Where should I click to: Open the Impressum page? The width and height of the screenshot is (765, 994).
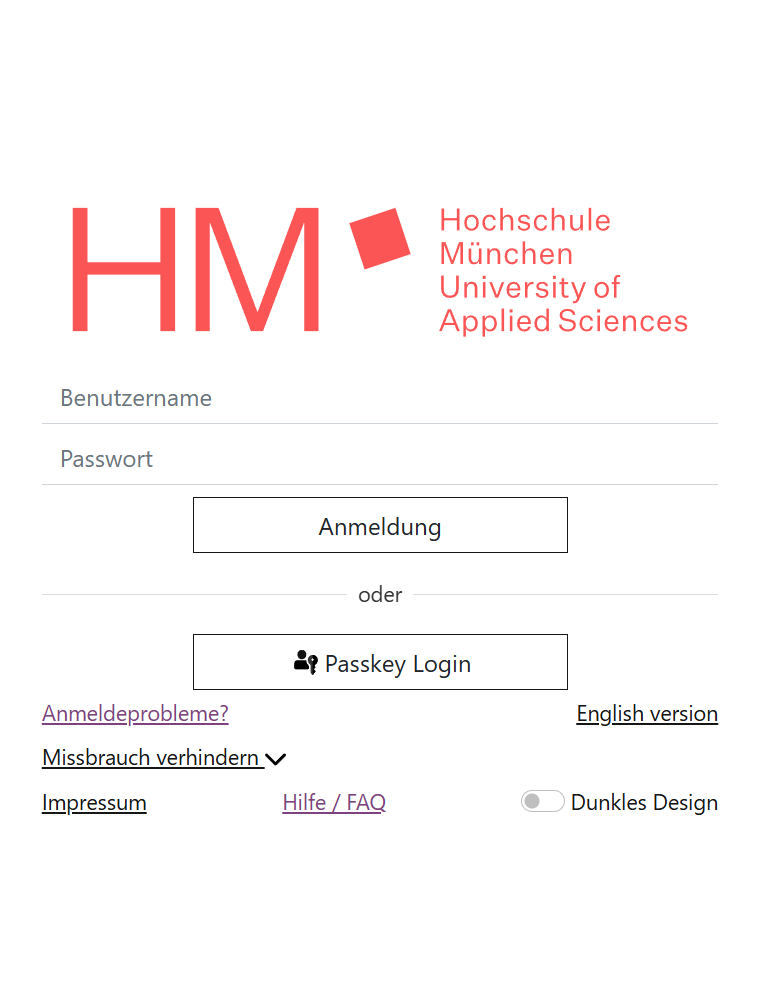click(94, 802)
